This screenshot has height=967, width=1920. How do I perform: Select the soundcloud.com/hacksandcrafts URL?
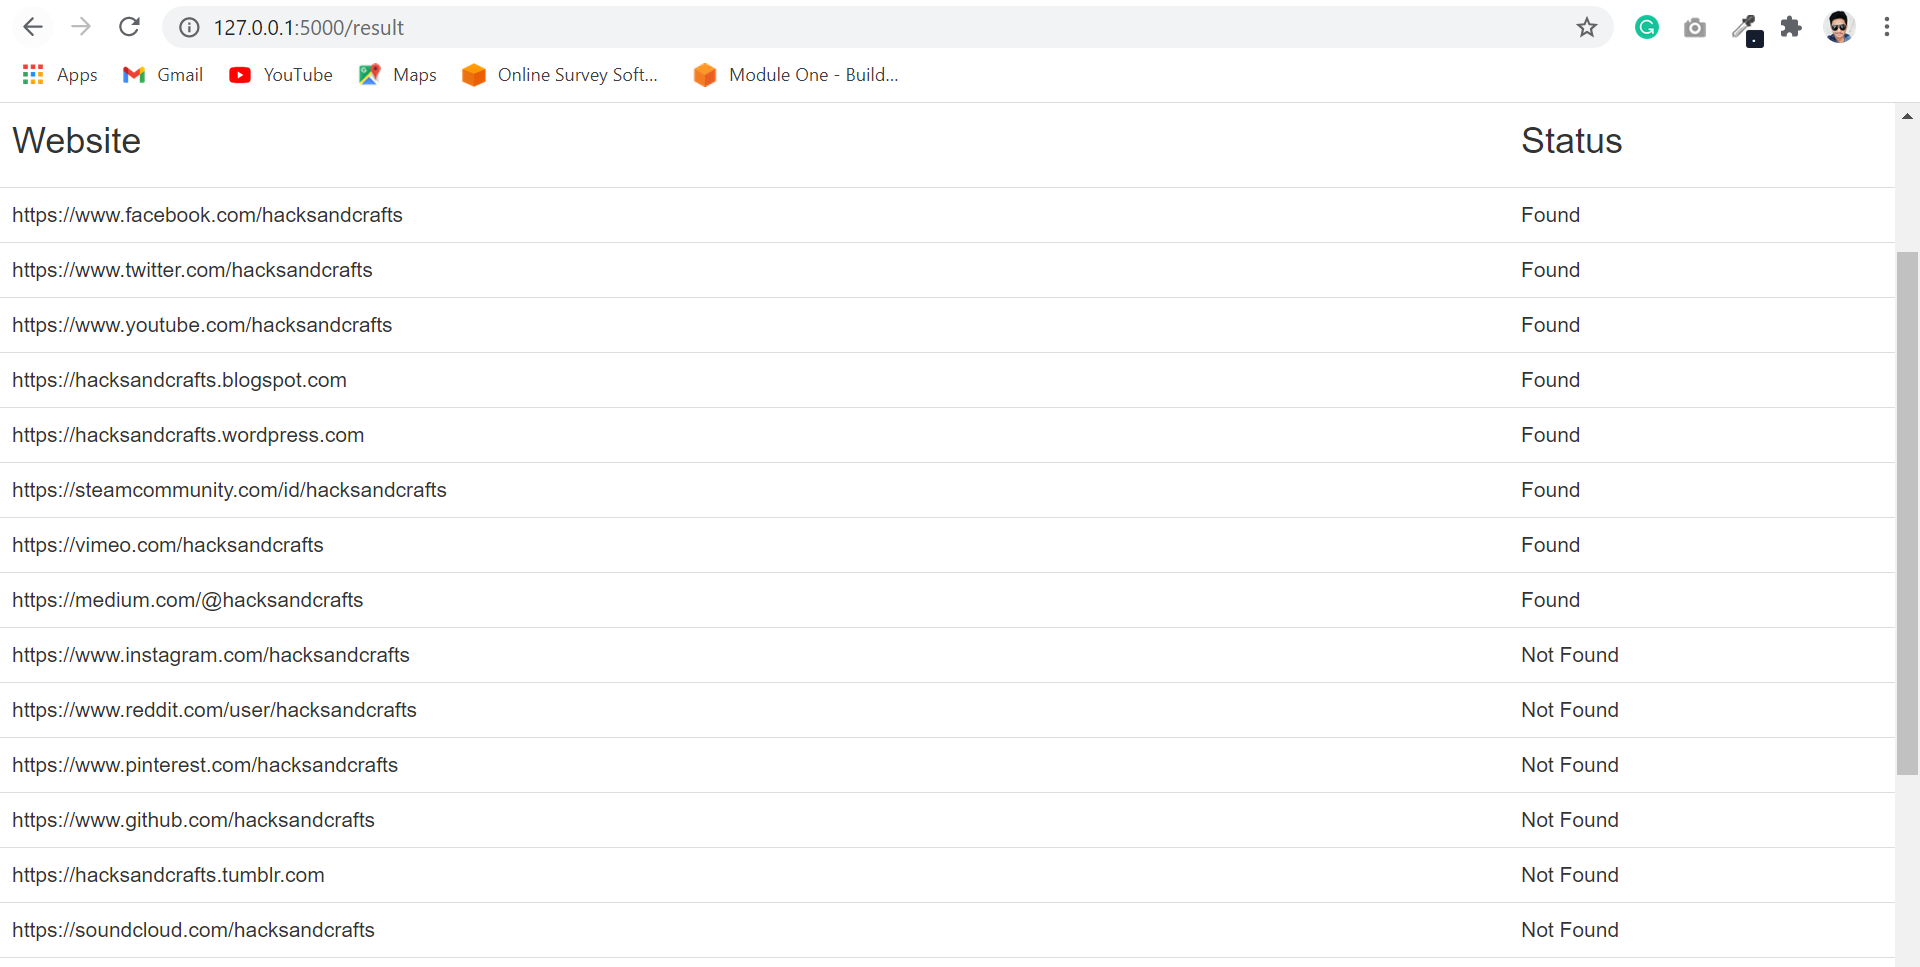click(193, 930)
